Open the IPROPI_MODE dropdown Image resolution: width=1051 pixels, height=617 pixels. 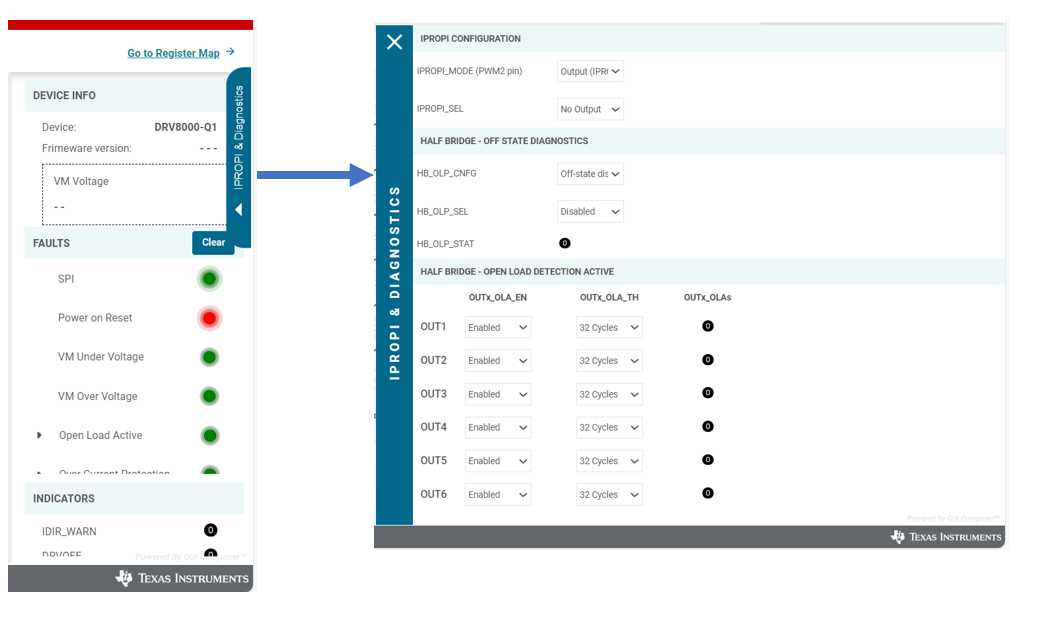(x=590, y=71)
